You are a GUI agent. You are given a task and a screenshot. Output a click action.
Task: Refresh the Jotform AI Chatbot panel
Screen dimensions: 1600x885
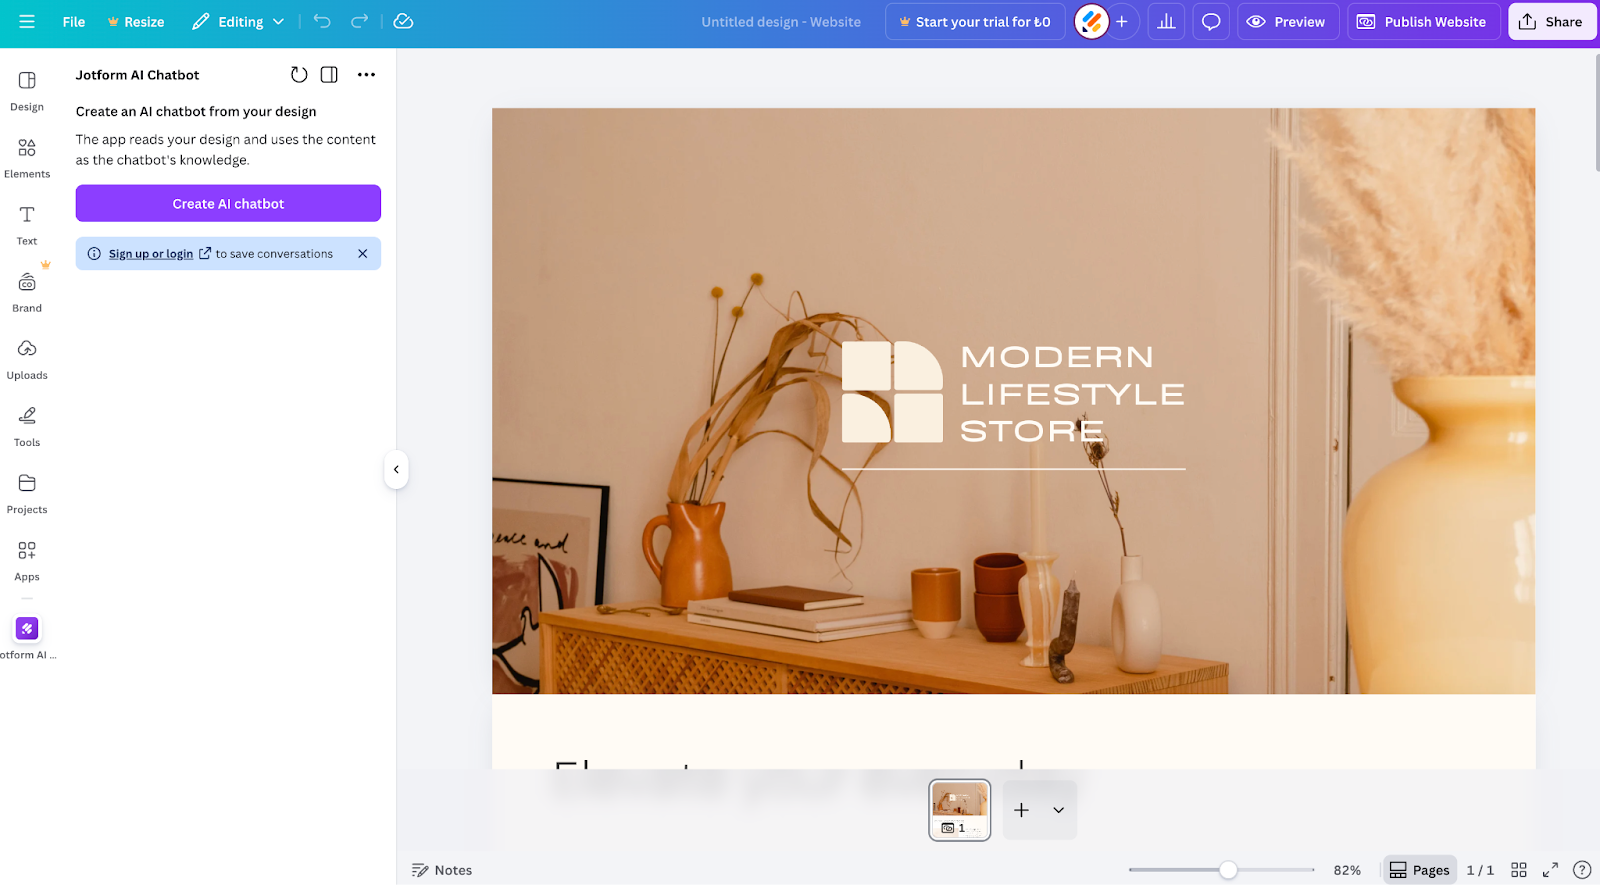pyautogui.click(x=299, y=75)
